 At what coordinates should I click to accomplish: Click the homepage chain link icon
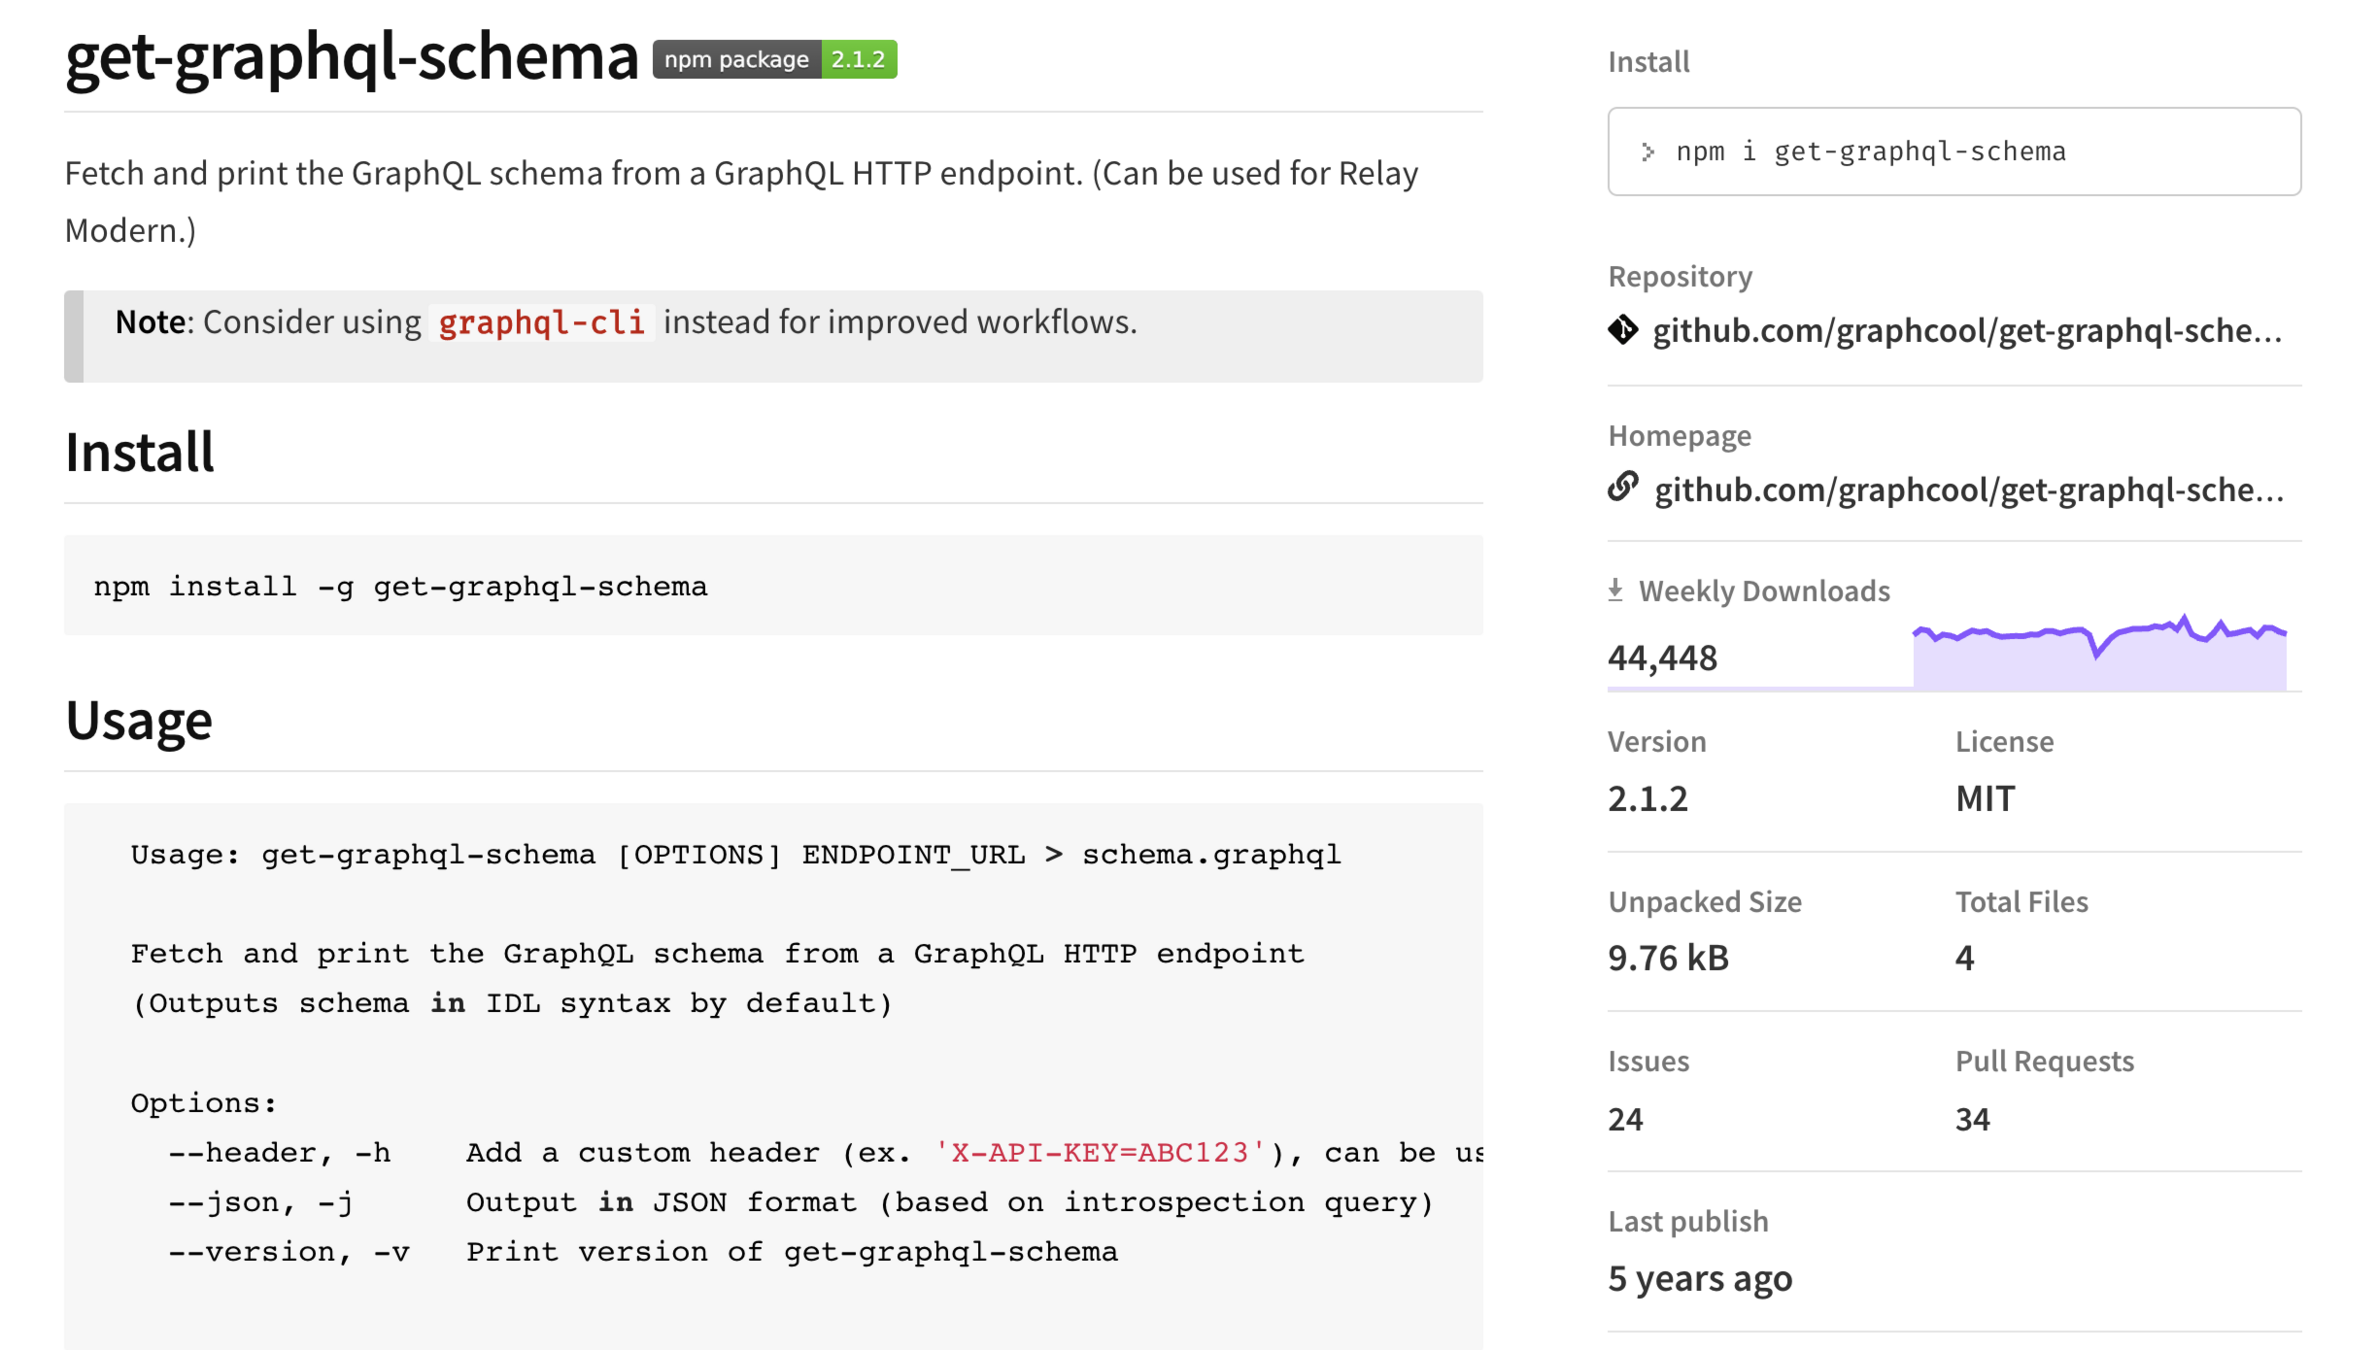pos(1622,487)
